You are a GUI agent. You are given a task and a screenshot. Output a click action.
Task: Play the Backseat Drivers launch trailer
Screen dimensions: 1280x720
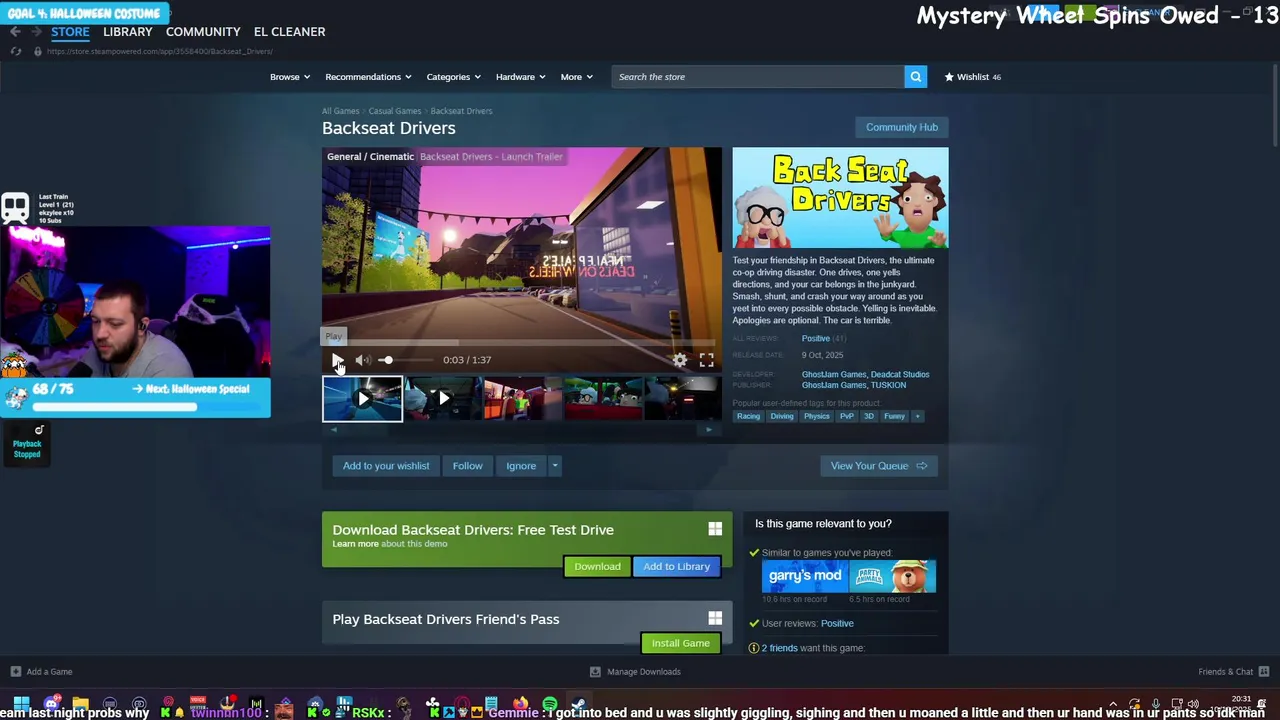pyautogui.click(x=337, y=360)
